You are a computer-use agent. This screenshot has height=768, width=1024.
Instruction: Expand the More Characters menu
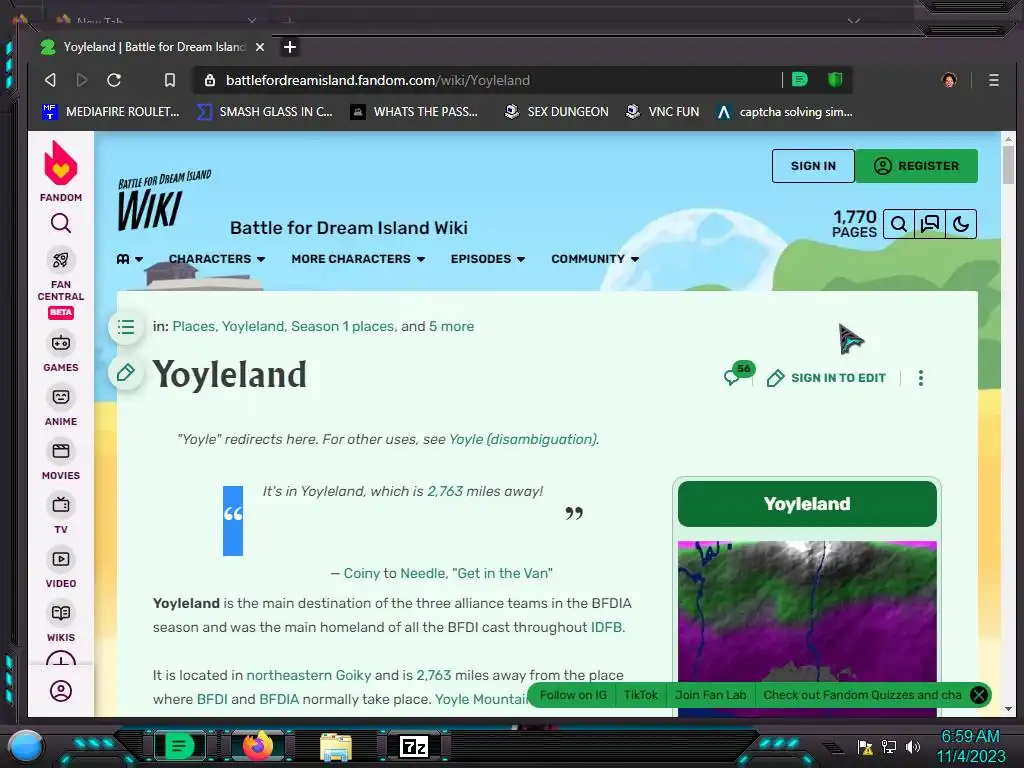(358, 259)
